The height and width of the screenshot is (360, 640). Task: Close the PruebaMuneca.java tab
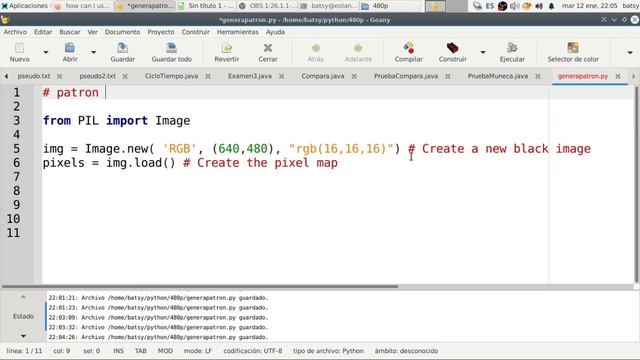pos(538,76)
